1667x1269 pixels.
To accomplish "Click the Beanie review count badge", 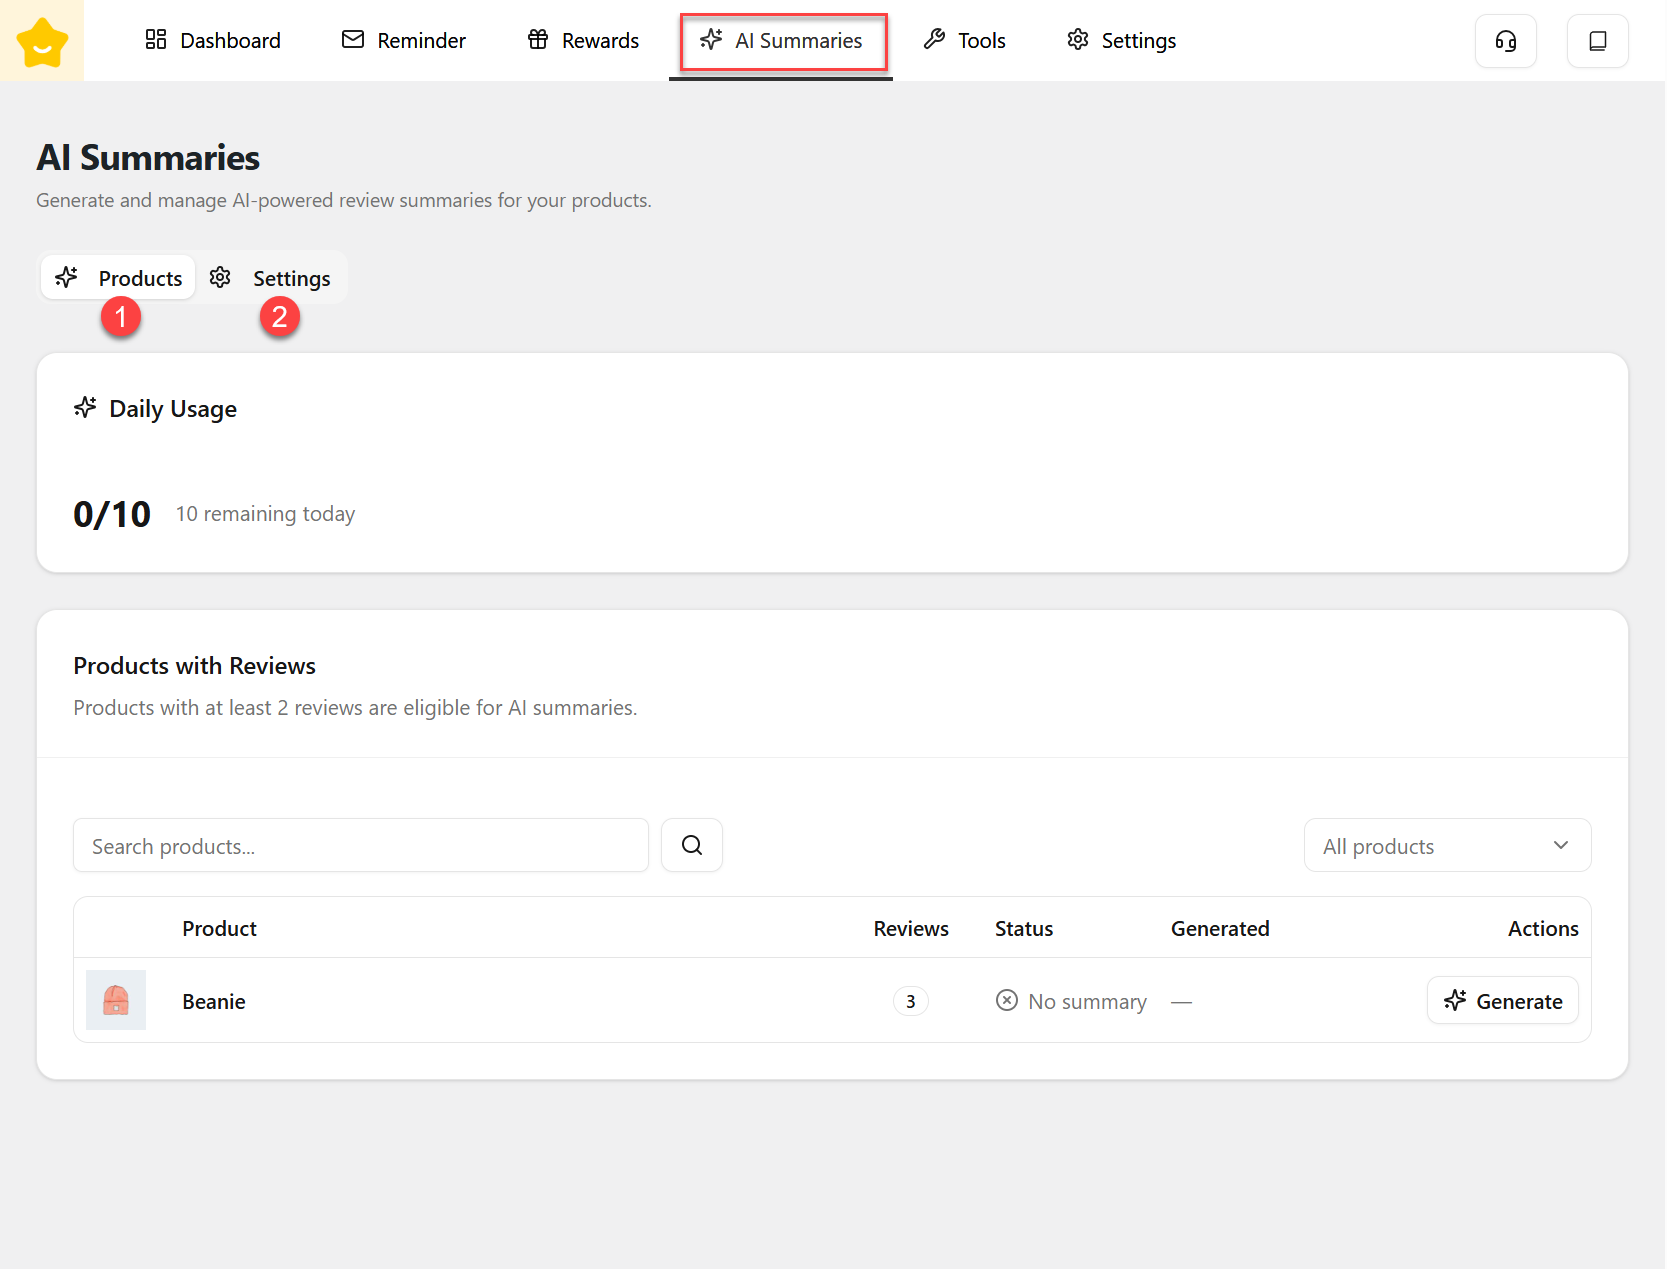I will tap(910, 1002).
